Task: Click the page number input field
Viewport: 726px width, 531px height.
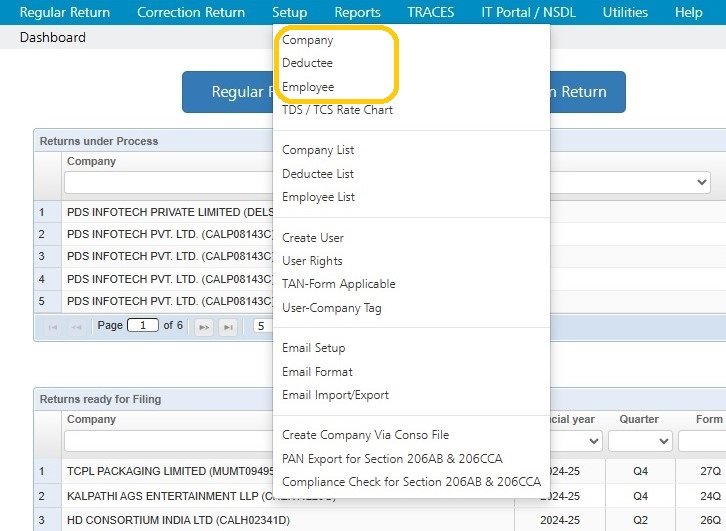Action: pyautogui.click(x=143, y=325)
